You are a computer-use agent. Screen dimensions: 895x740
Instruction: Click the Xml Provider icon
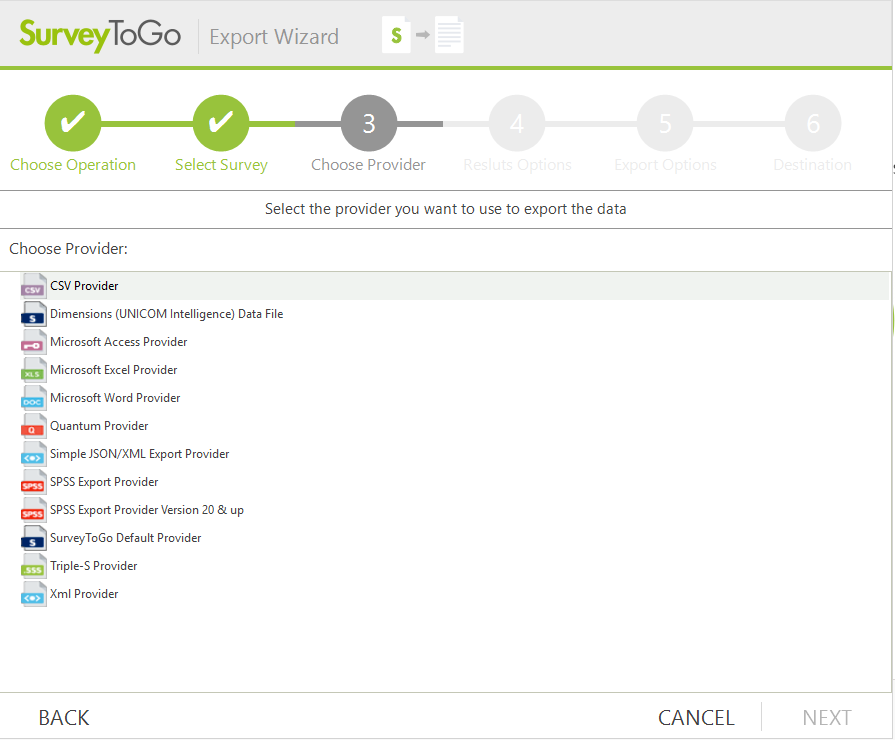coord(33,594)
